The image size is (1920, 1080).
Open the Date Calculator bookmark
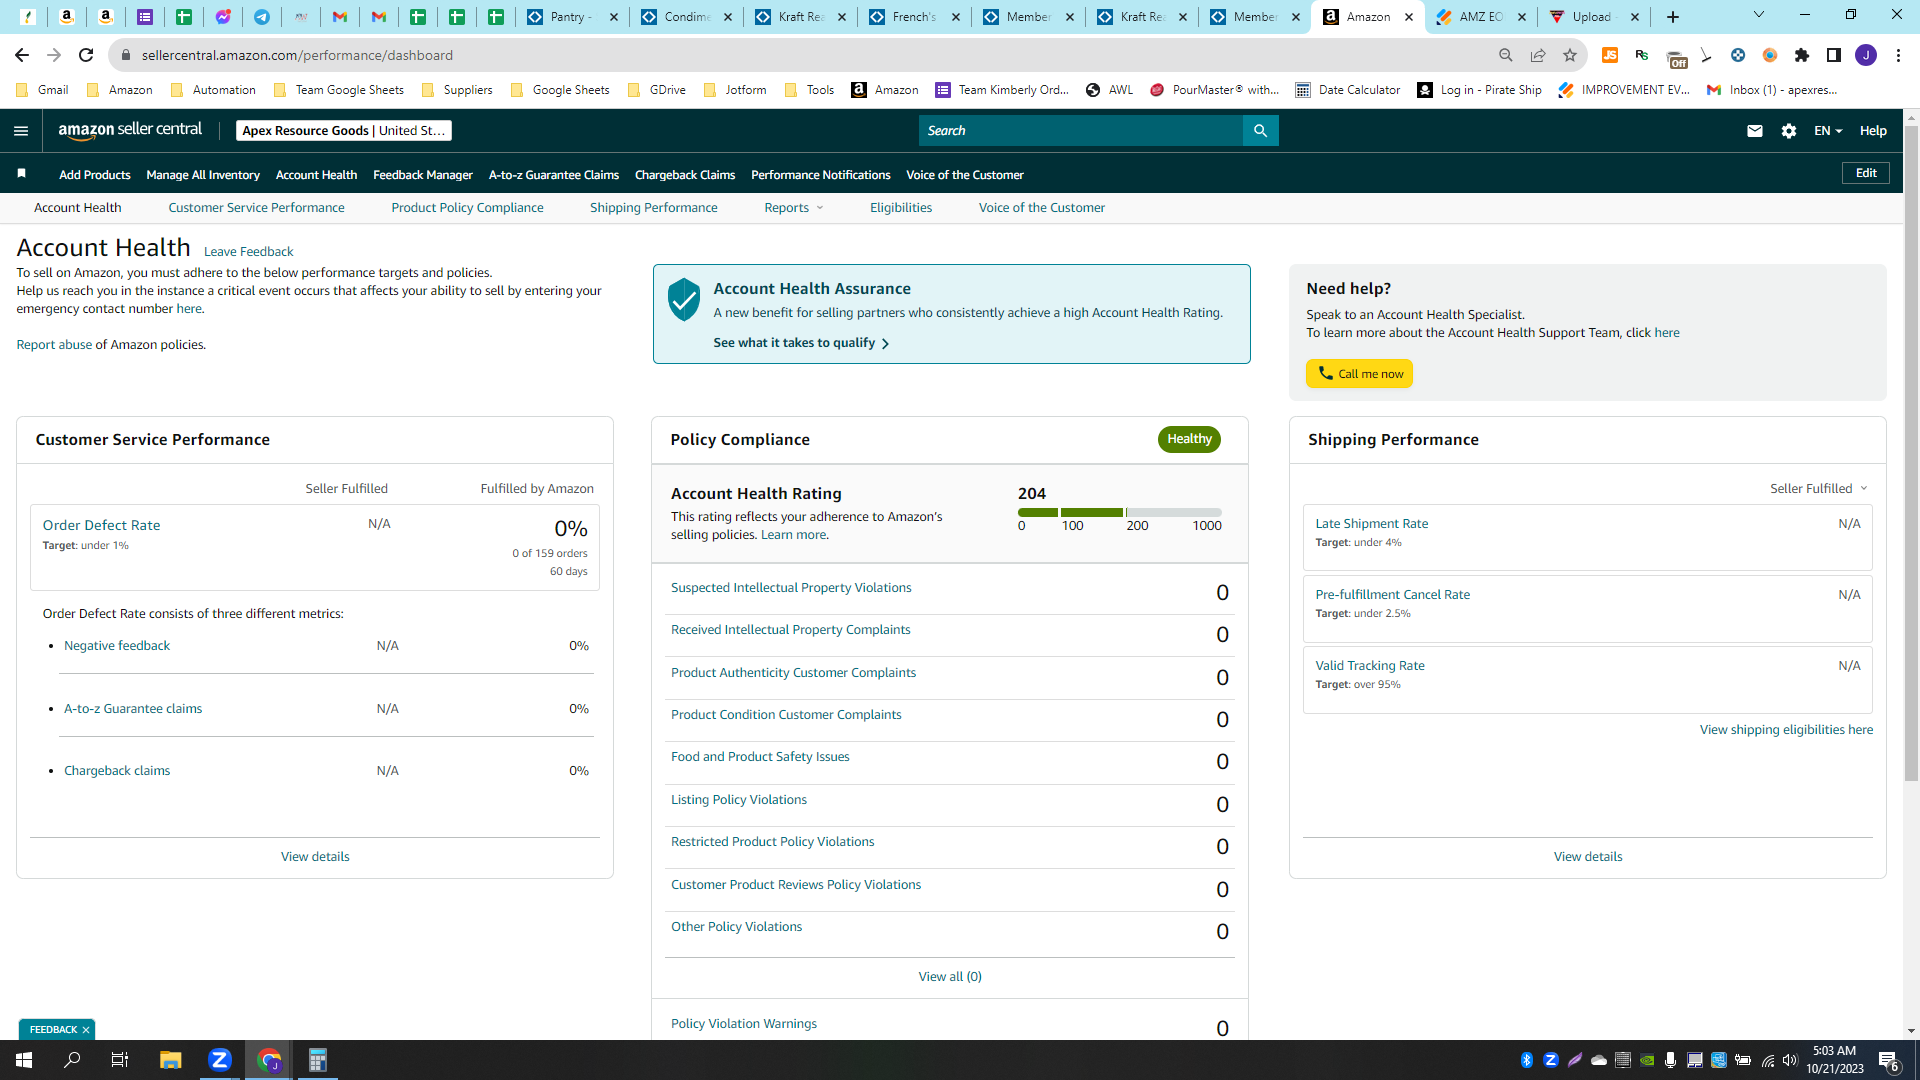point(1347,90)
